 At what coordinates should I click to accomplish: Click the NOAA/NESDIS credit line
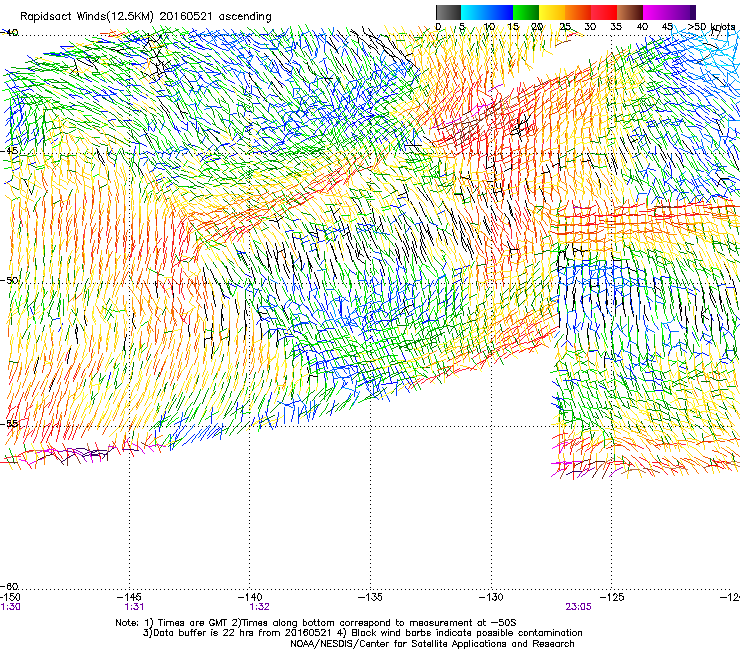coord(432,644)
